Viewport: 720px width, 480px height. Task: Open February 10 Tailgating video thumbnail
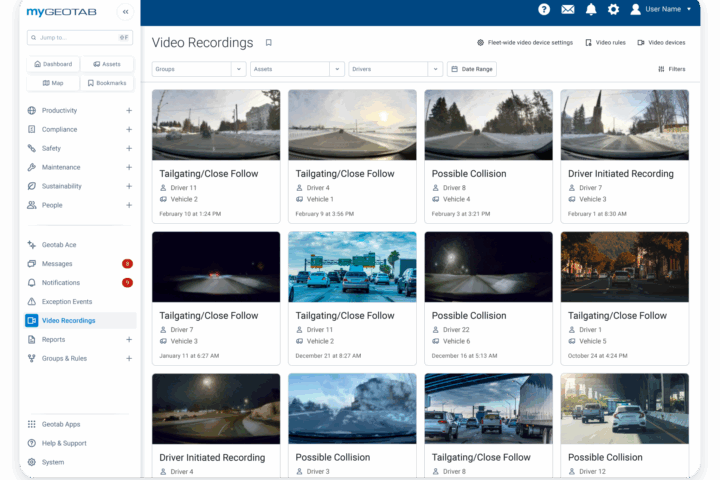[216, 125]
